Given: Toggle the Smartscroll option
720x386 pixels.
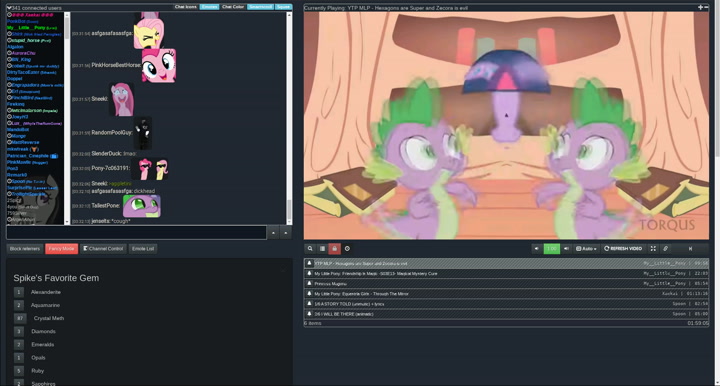Looking at the screenshot, I should [260, 7].
